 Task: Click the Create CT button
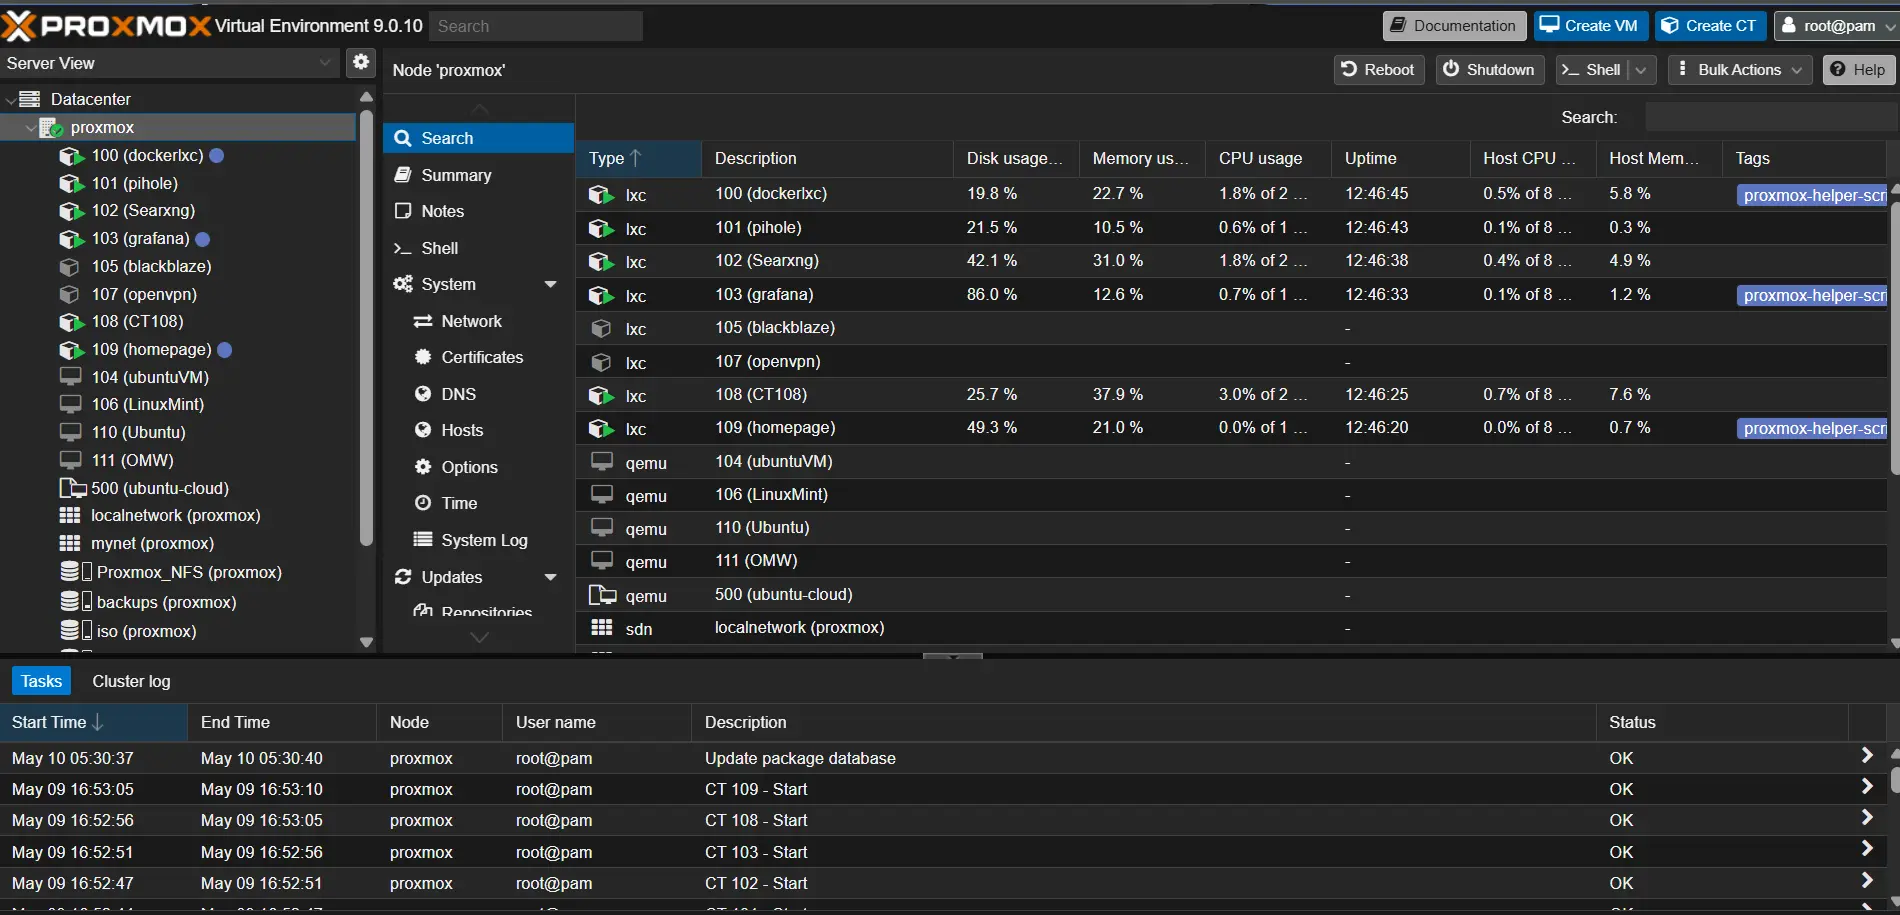click(x=1710, y=26)
